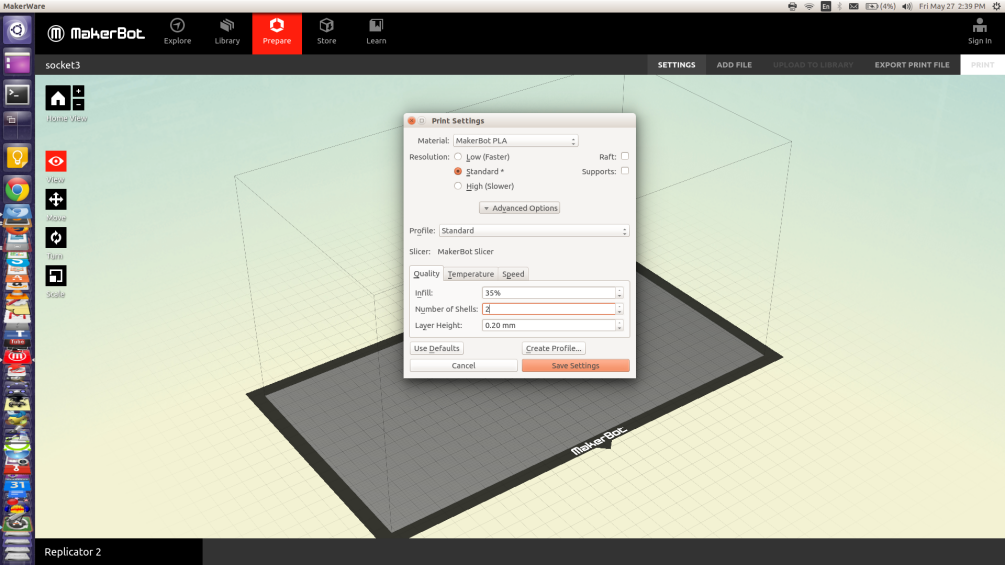
Task: Close the Print Settings dialog
Action: tap(411, 120)
